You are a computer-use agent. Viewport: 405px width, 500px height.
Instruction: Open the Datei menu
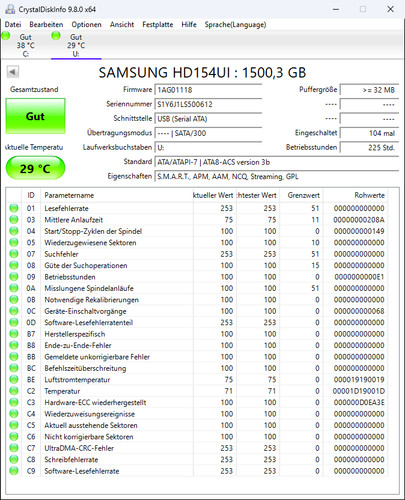[x=13, y=25]
